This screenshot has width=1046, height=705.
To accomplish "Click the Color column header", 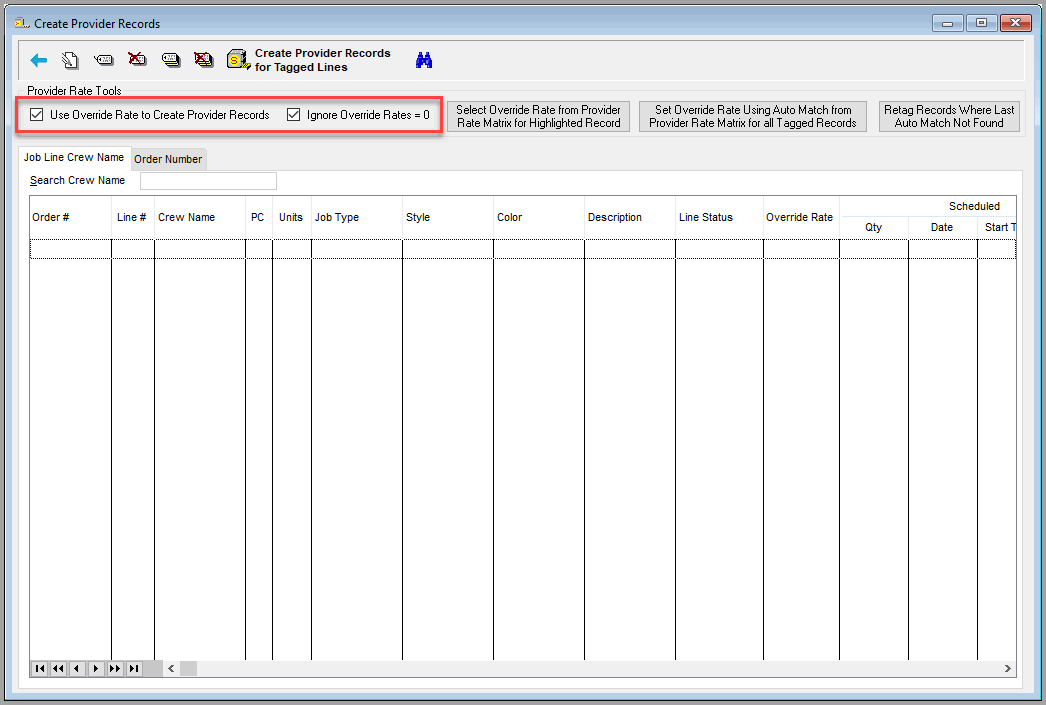I will (x=538, y=217).
